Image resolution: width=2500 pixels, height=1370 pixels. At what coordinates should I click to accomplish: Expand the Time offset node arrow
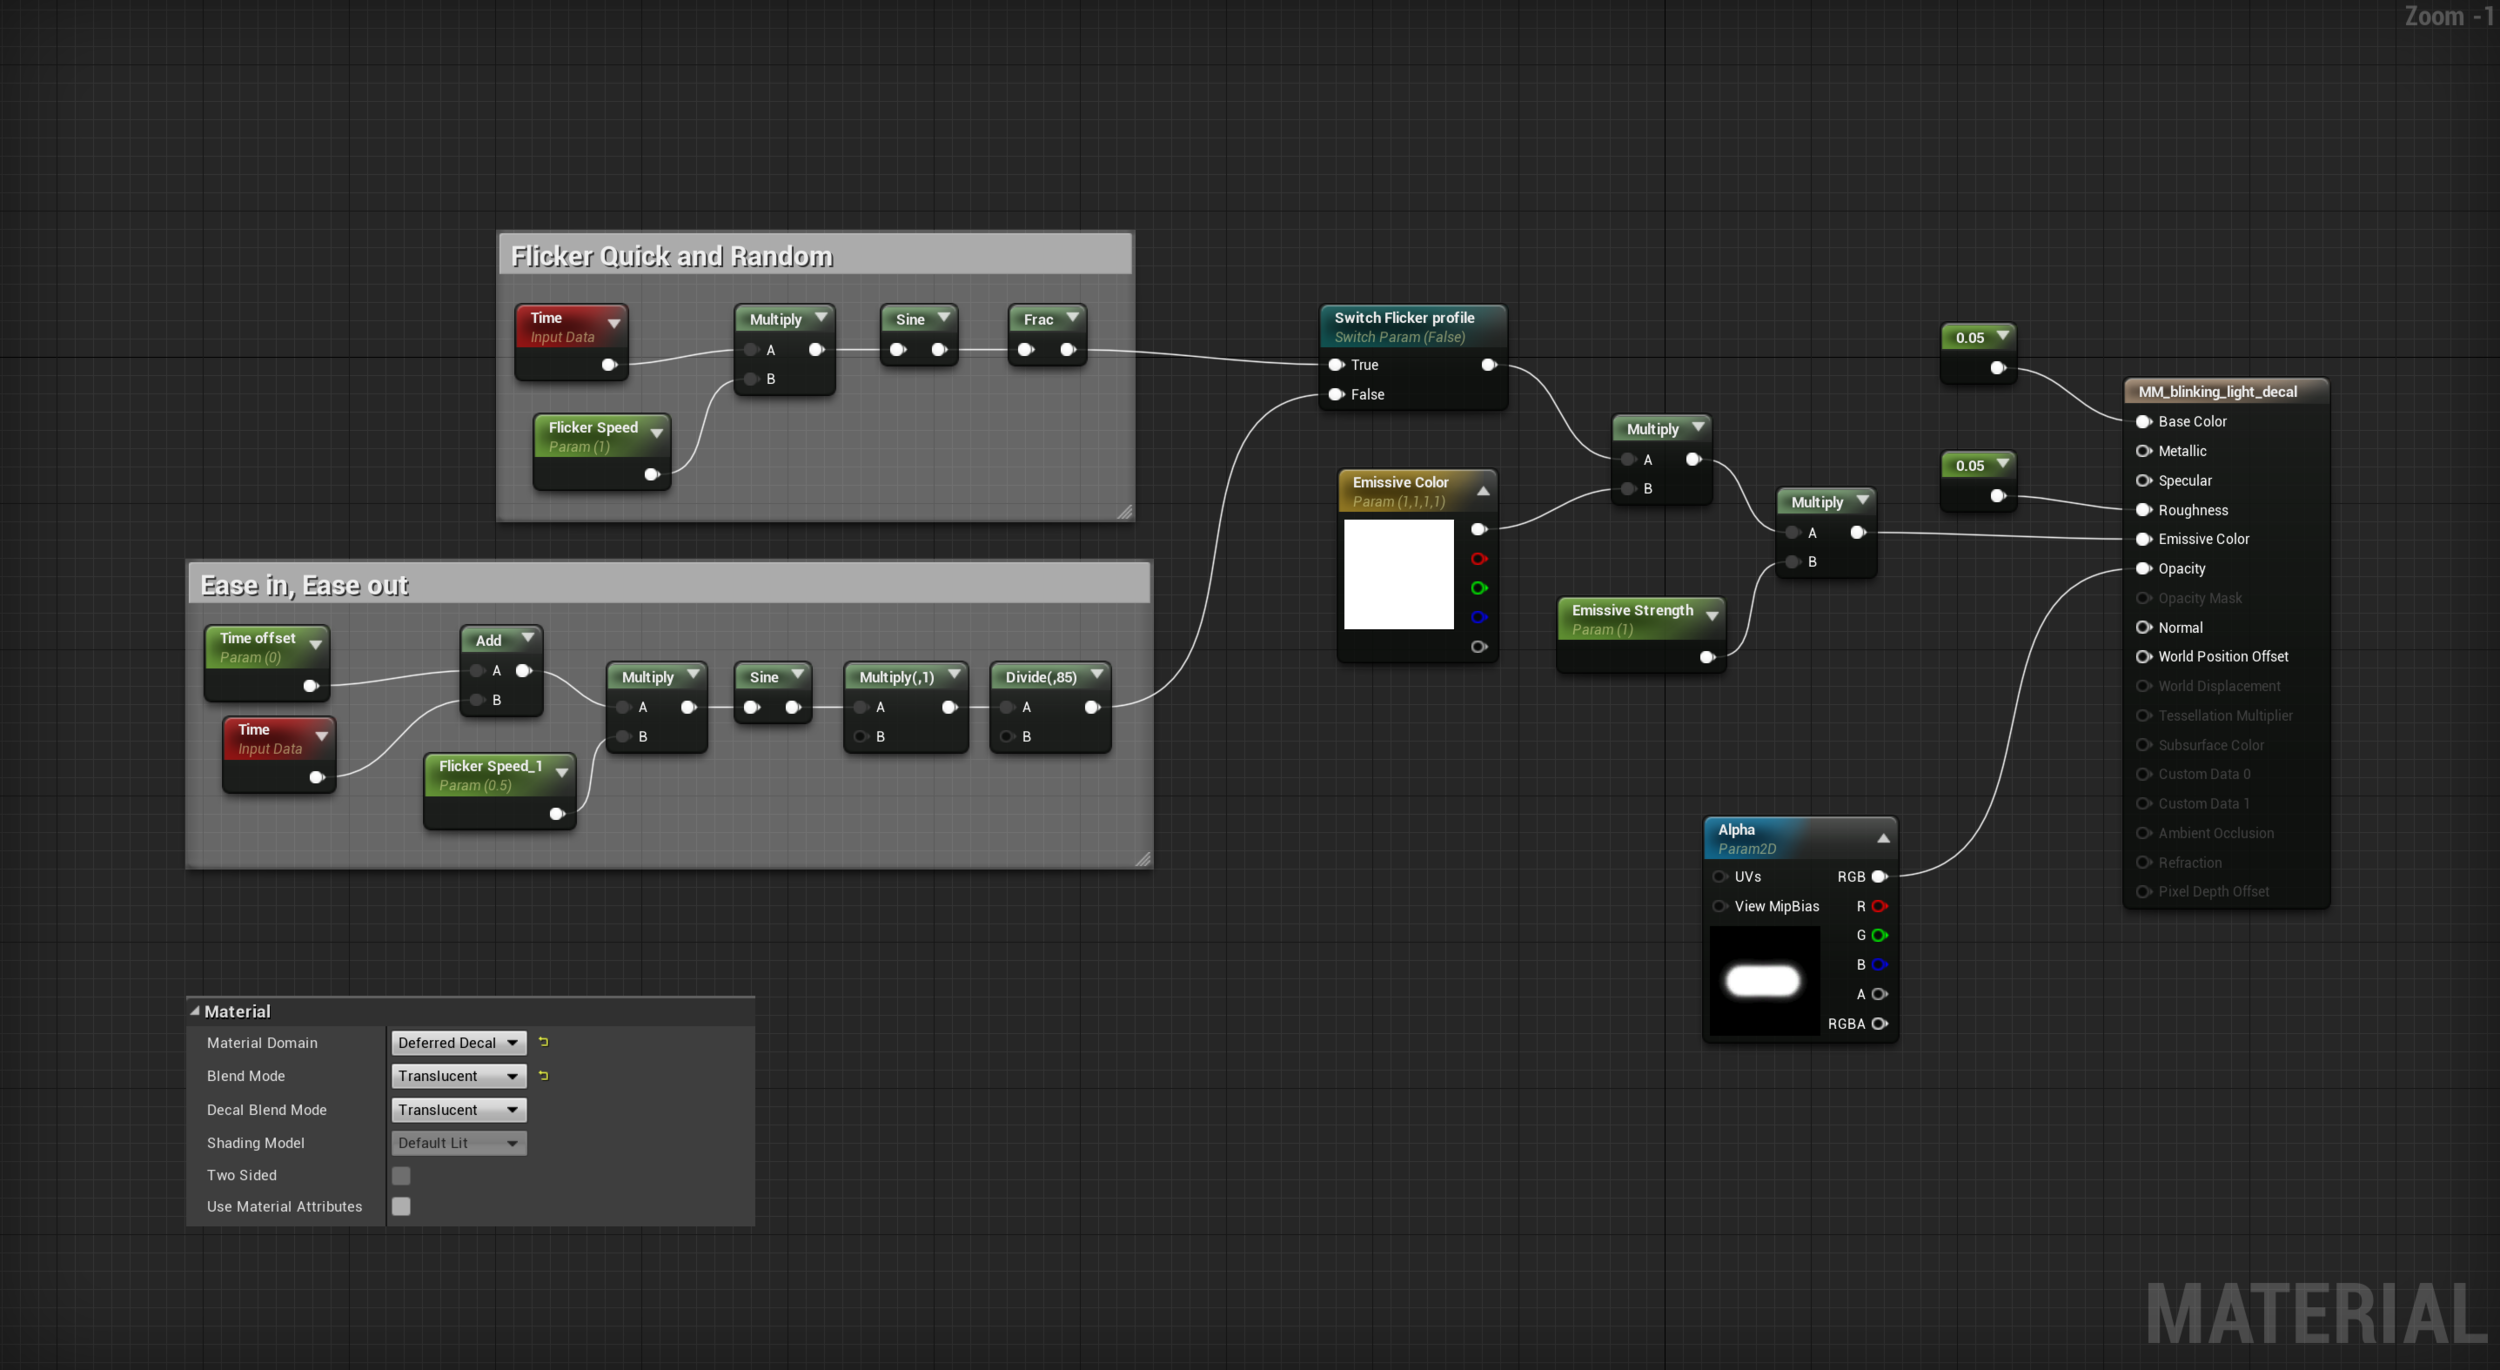(x=316, y=644)
